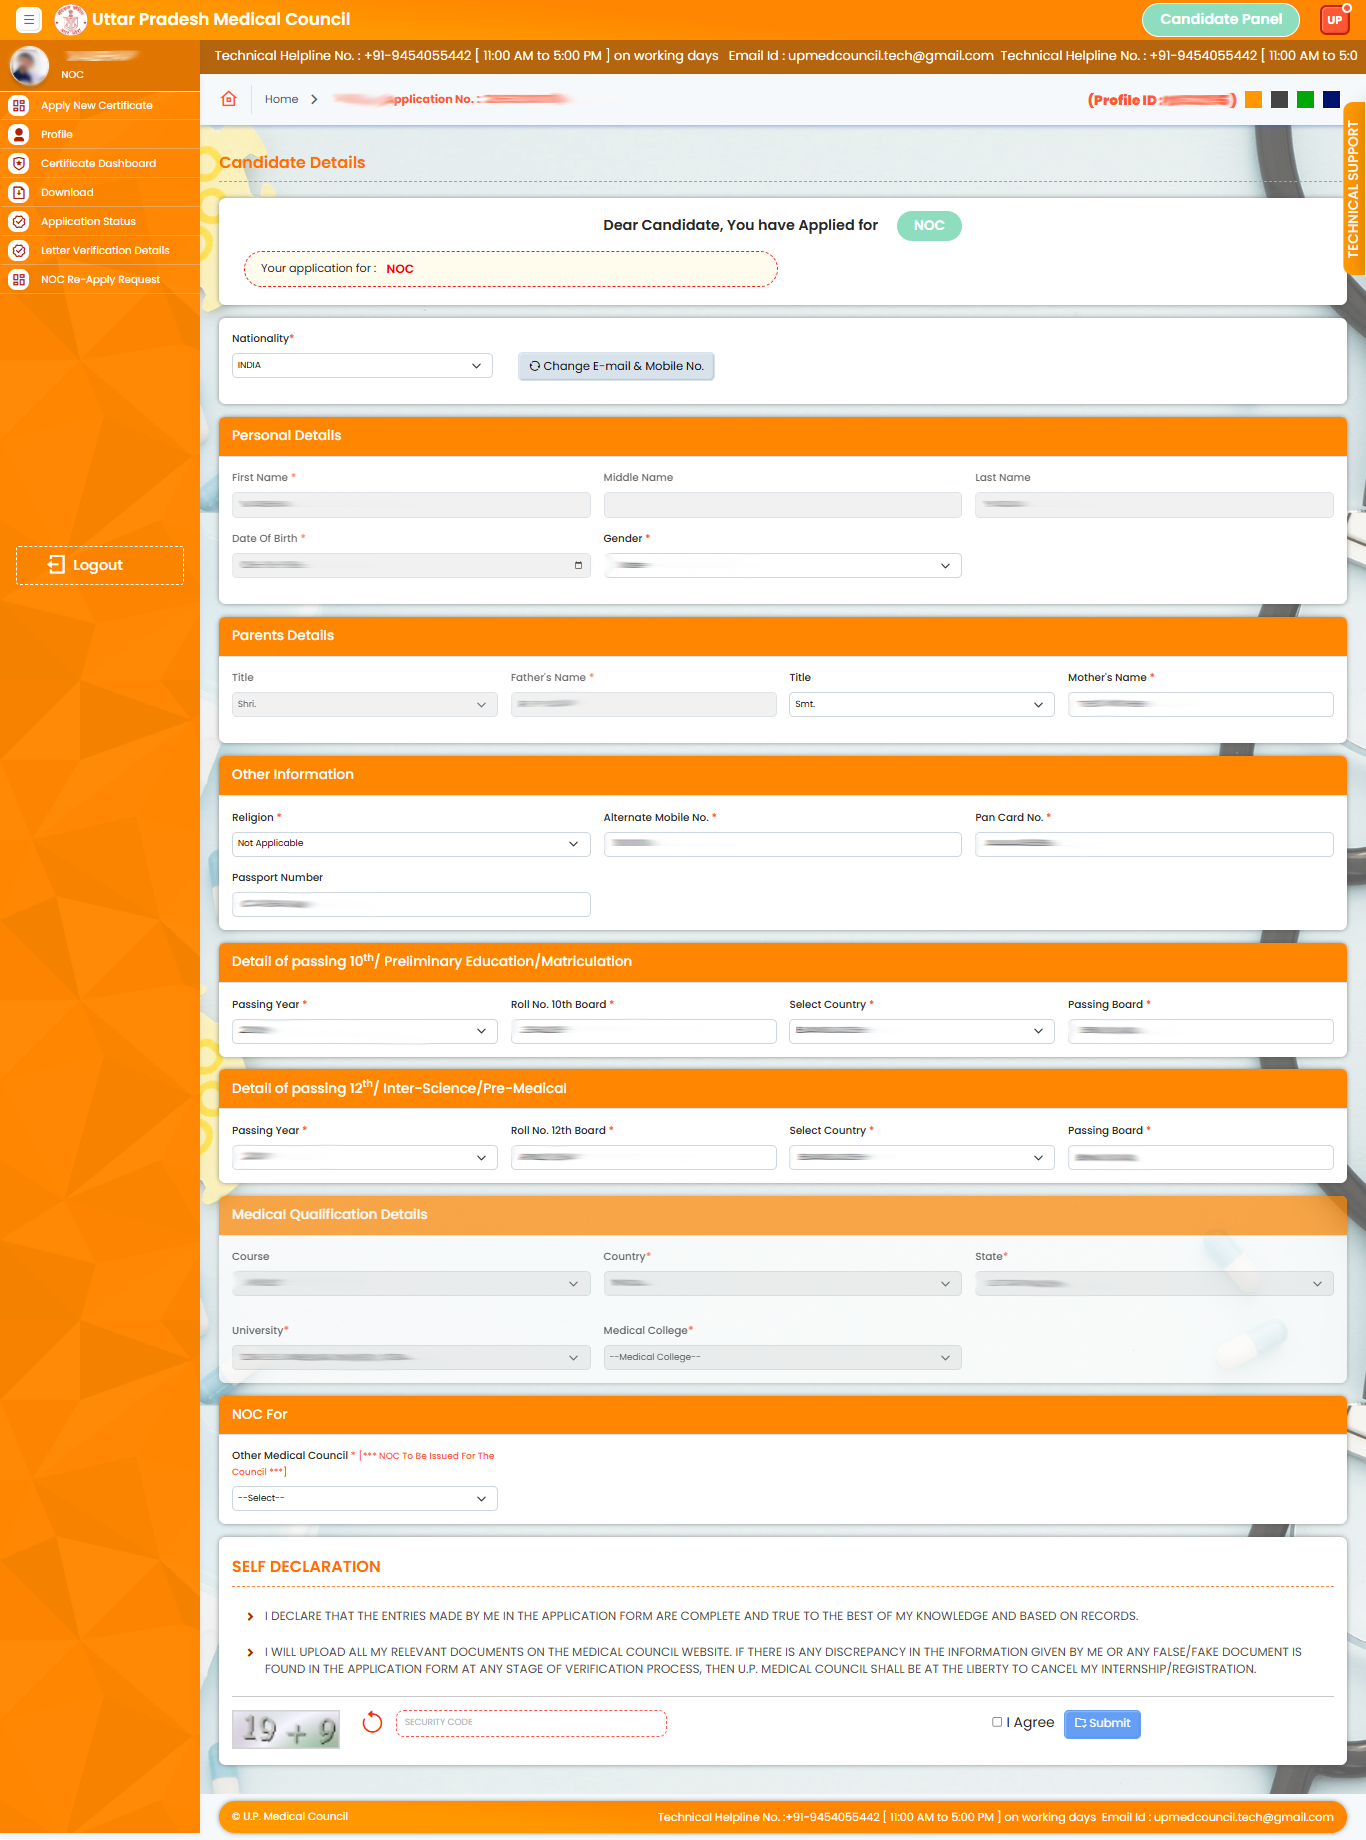Screen dimensions: 1366x1840
Task: Open the Other Medical Council dropdown
Action: 364,1498
